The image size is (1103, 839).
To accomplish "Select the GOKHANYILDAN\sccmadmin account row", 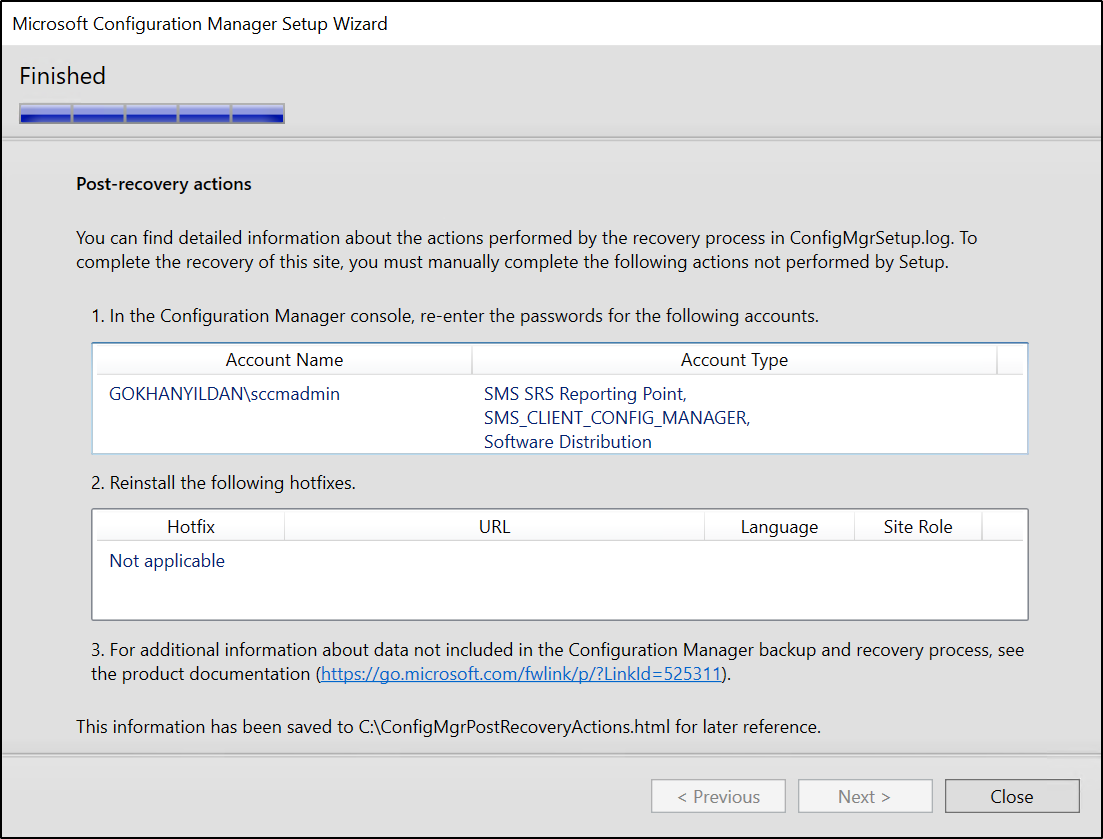I will (559, 417).
